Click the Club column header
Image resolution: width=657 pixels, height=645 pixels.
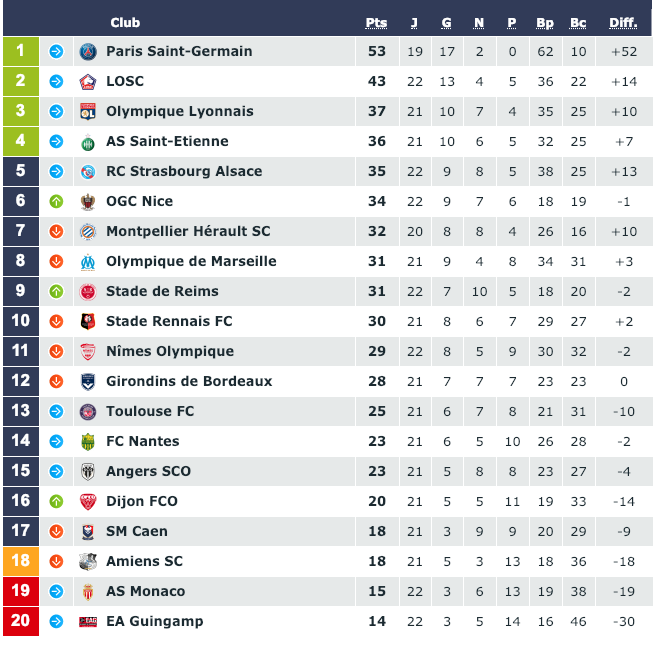coord(125,23)
